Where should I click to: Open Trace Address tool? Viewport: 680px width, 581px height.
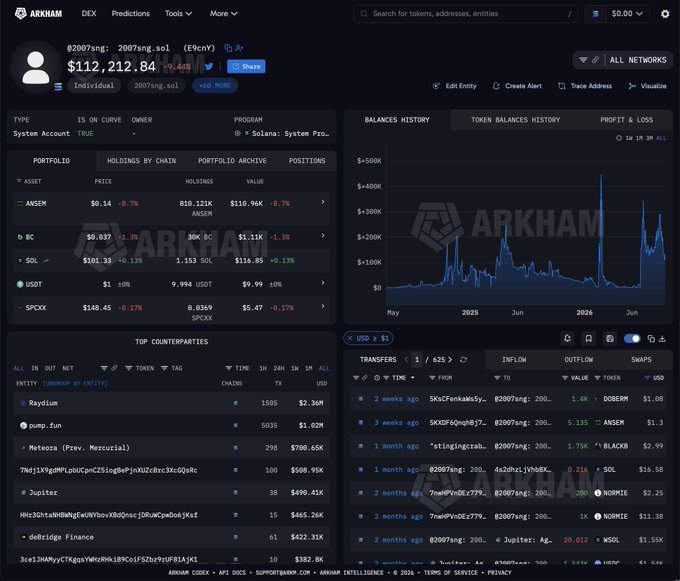tap(585, 86)
